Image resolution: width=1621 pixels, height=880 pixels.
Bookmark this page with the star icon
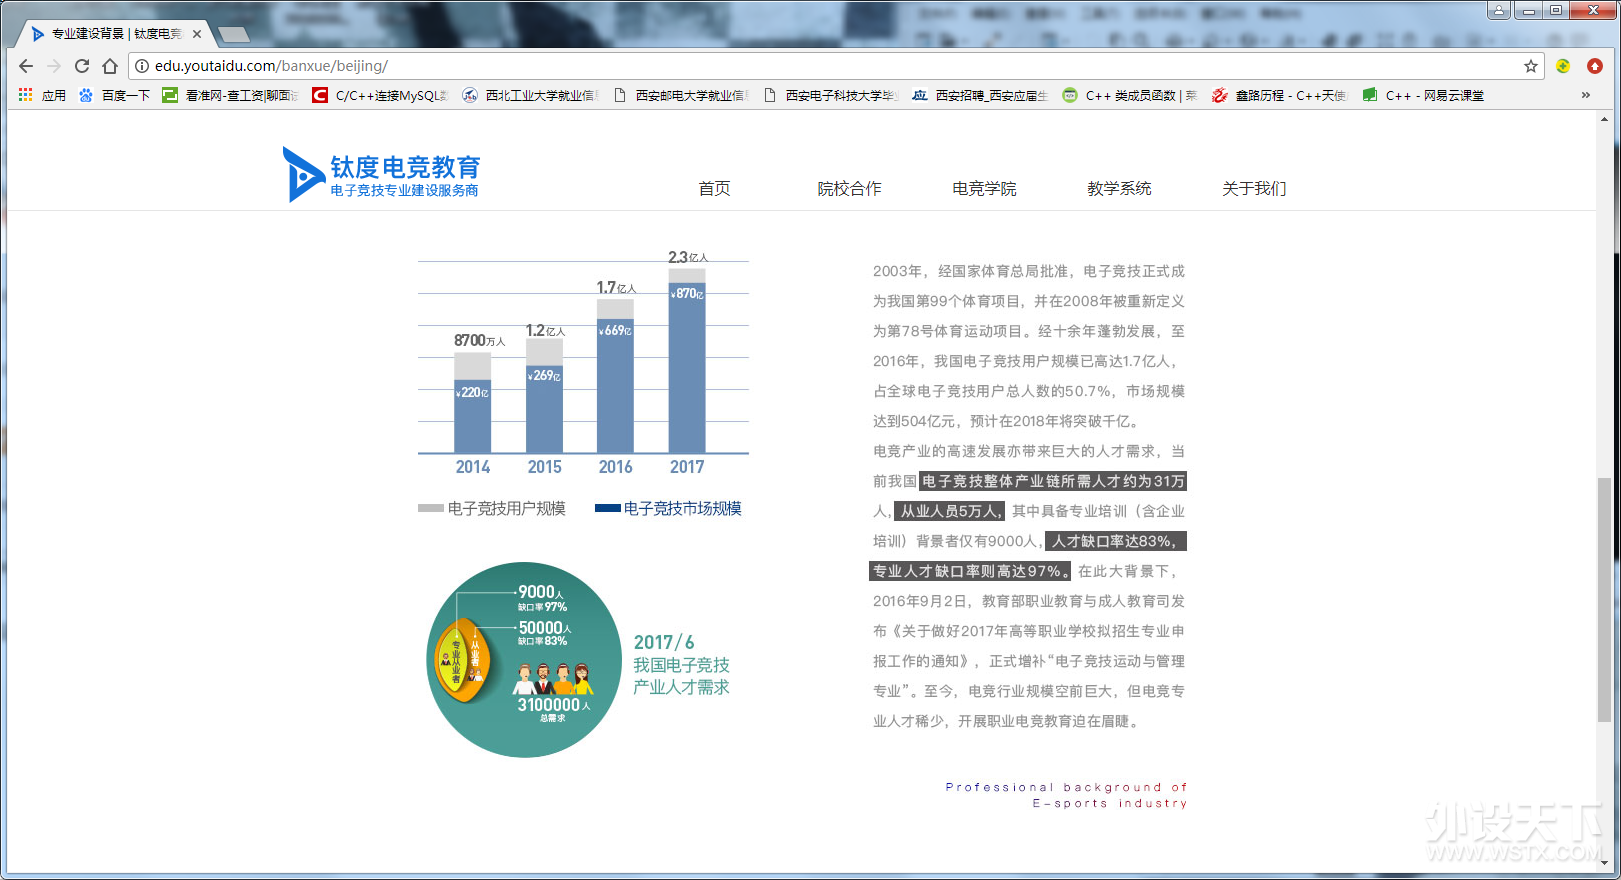click(1531, 66)
